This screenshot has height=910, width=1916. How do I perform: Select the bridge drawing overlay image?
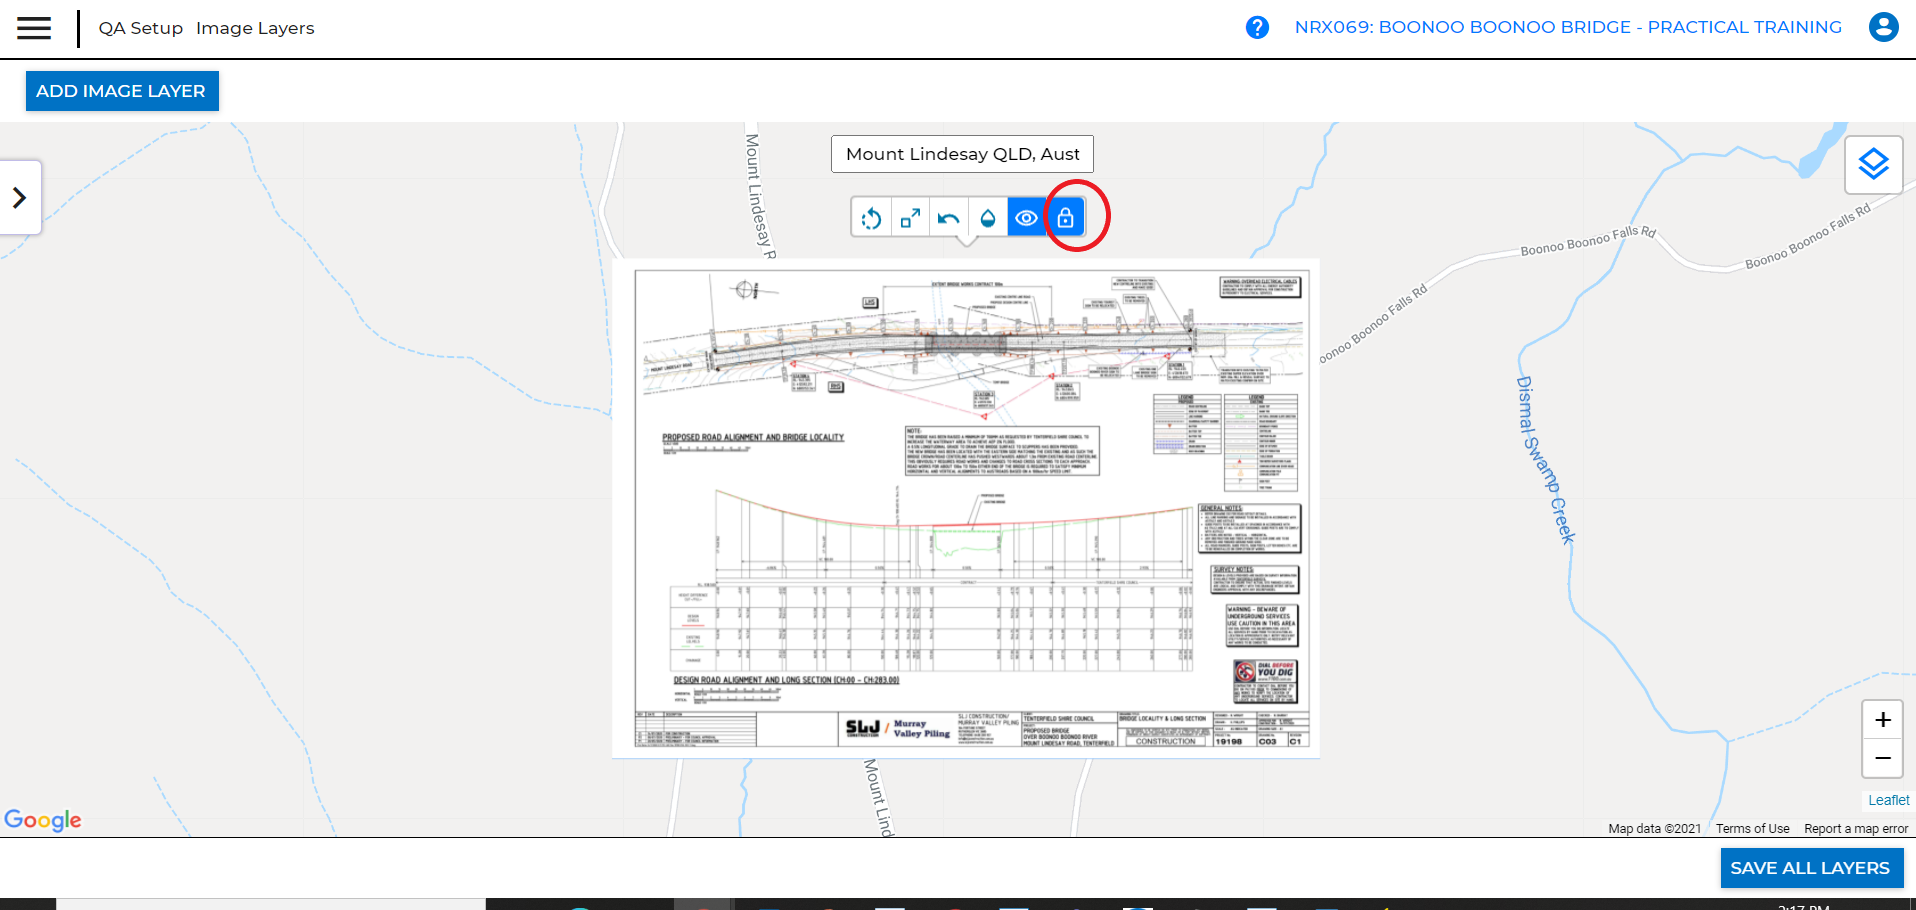click(965, 508)
